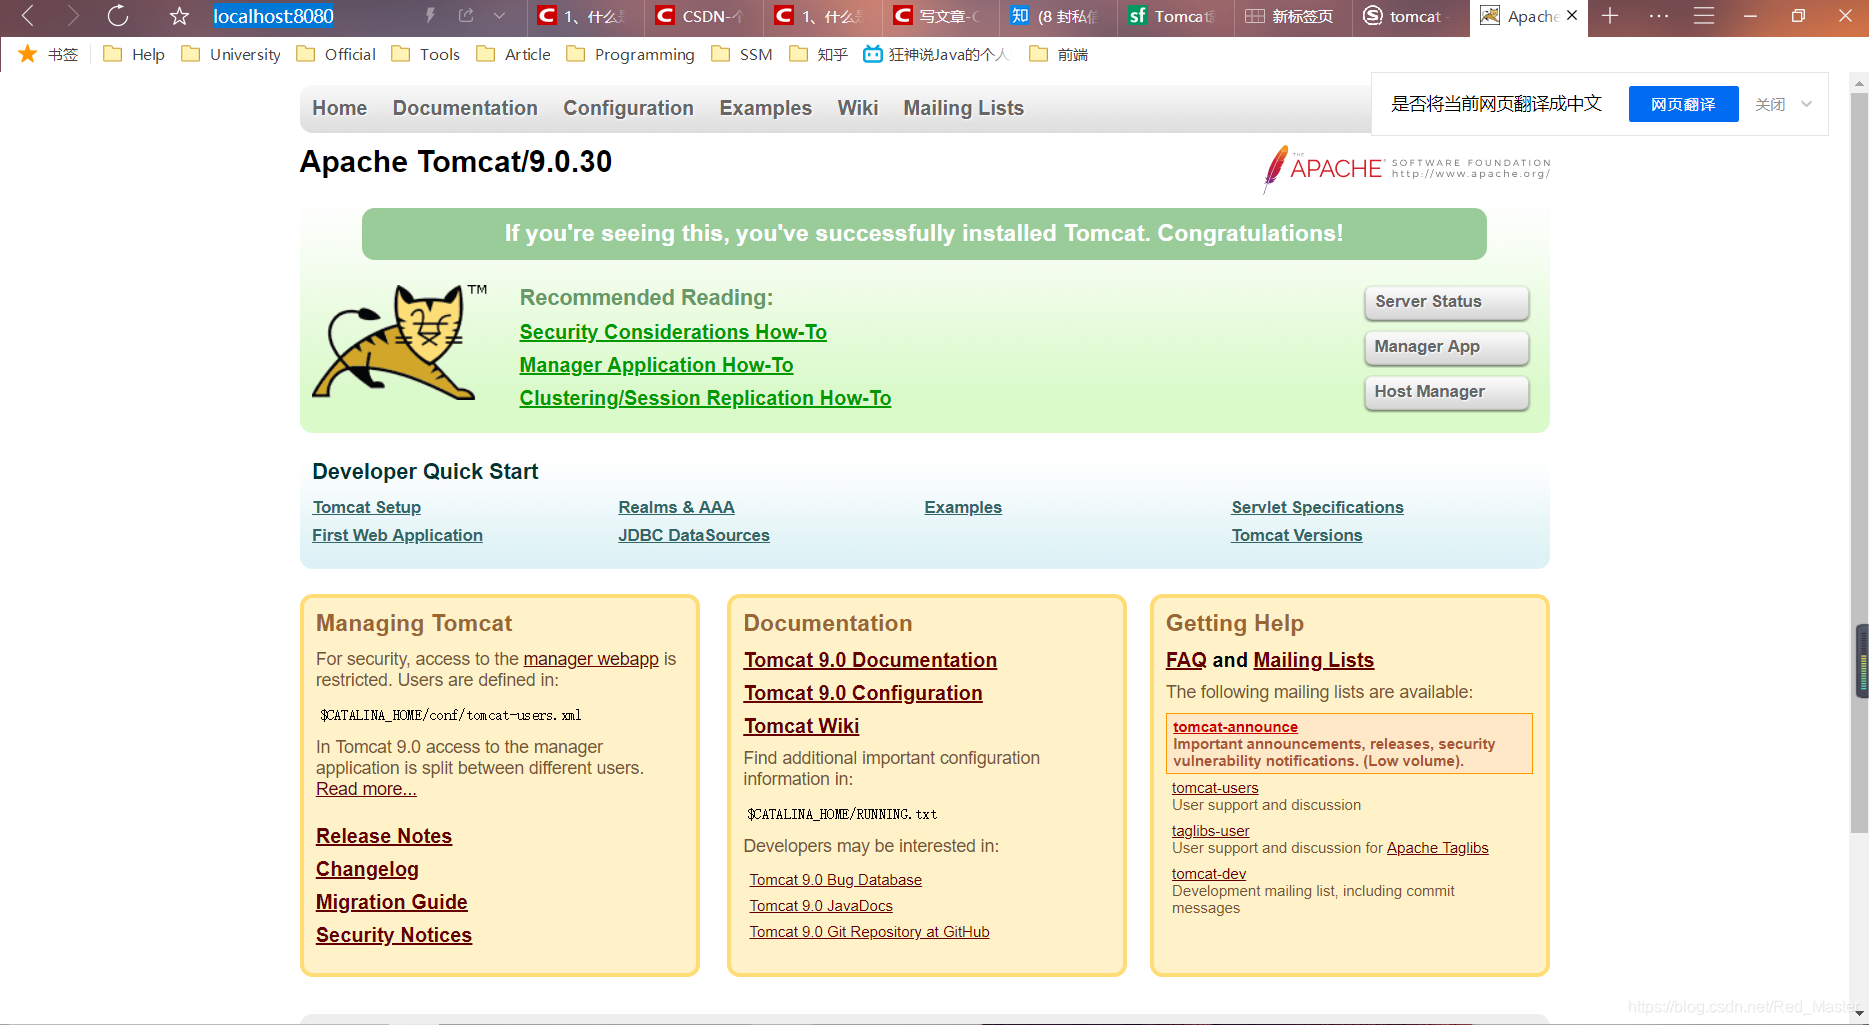The height and width of the screenshot is (1025, 1870).
Task: Open the Examples nav item
Action: click(x=765, y=108)
